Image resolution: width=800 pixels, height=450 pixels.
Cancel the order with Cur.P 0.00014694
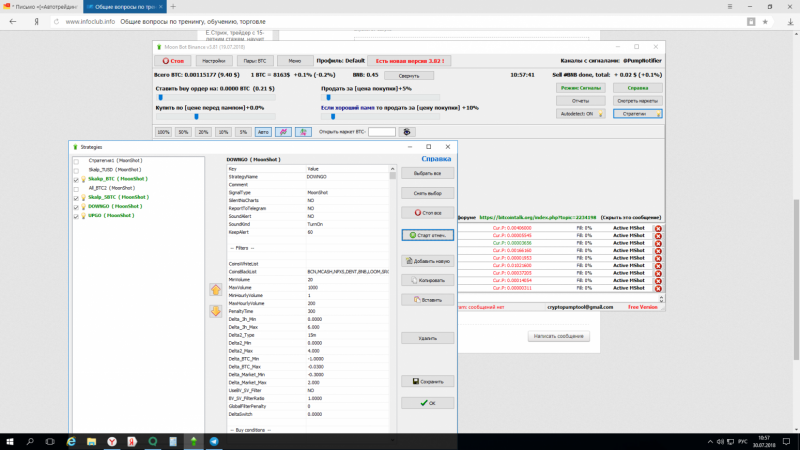[658, 281]
